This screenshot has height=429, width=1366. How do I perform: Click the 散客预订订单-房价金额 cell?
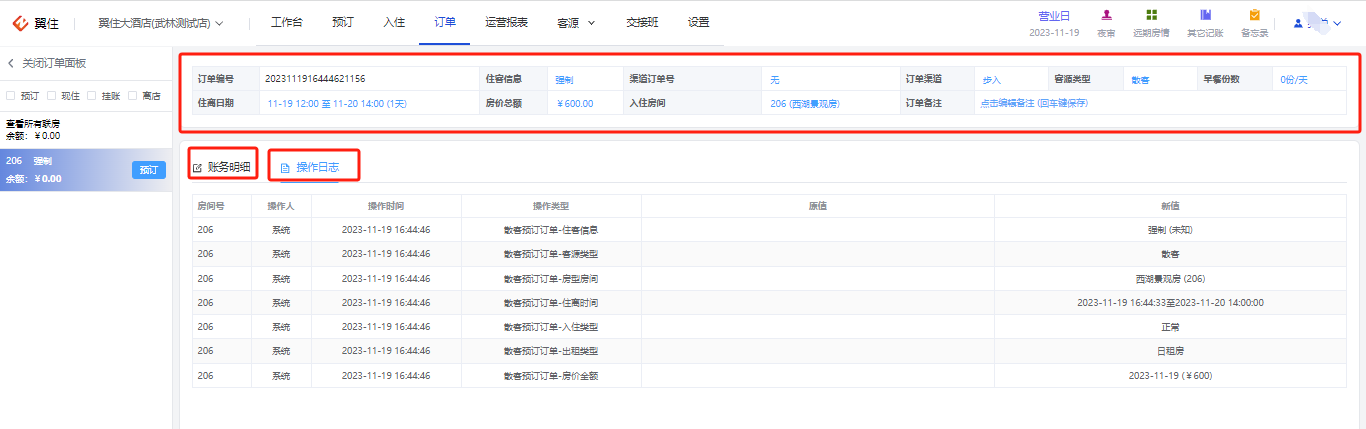(x=551, y=376)
